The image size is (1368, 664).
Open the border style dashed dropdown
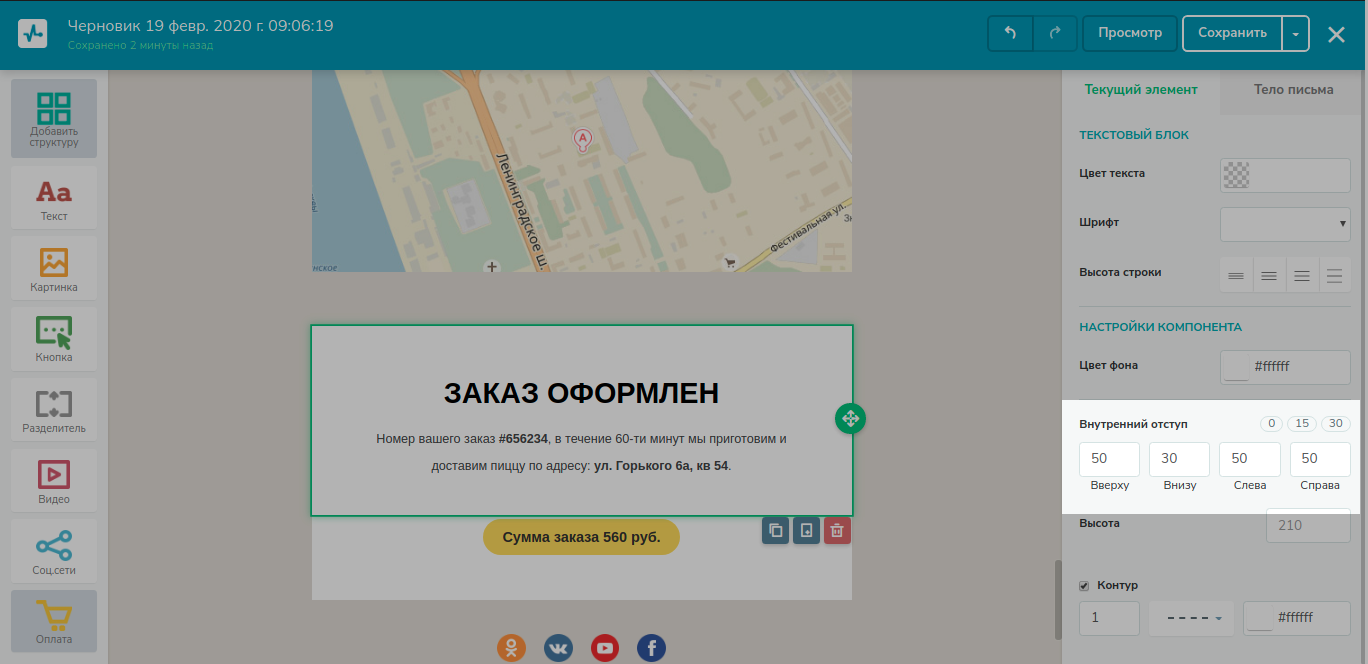1191,618
